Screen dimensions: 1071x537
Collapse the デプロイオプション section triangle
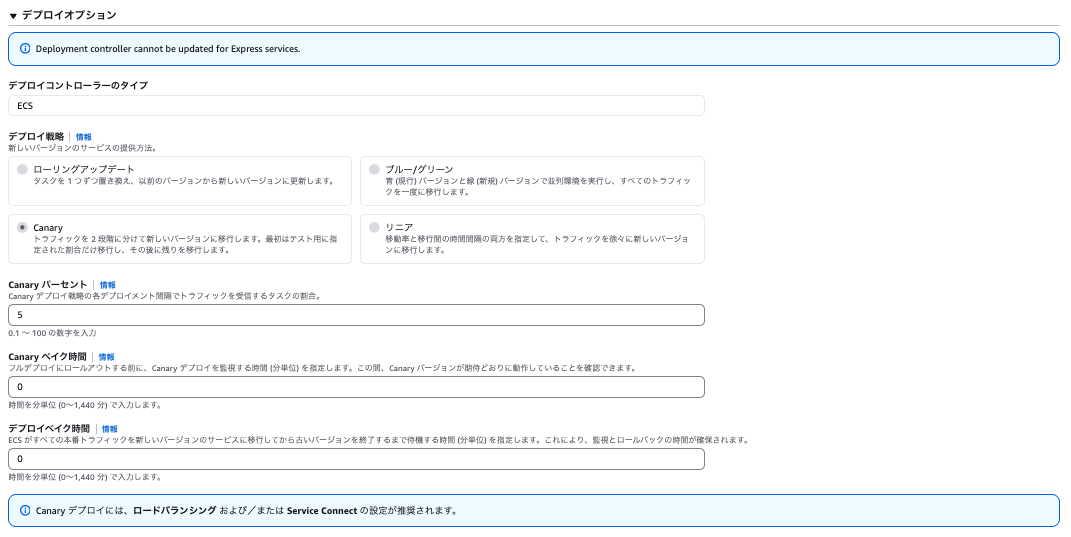coord(12,16)
